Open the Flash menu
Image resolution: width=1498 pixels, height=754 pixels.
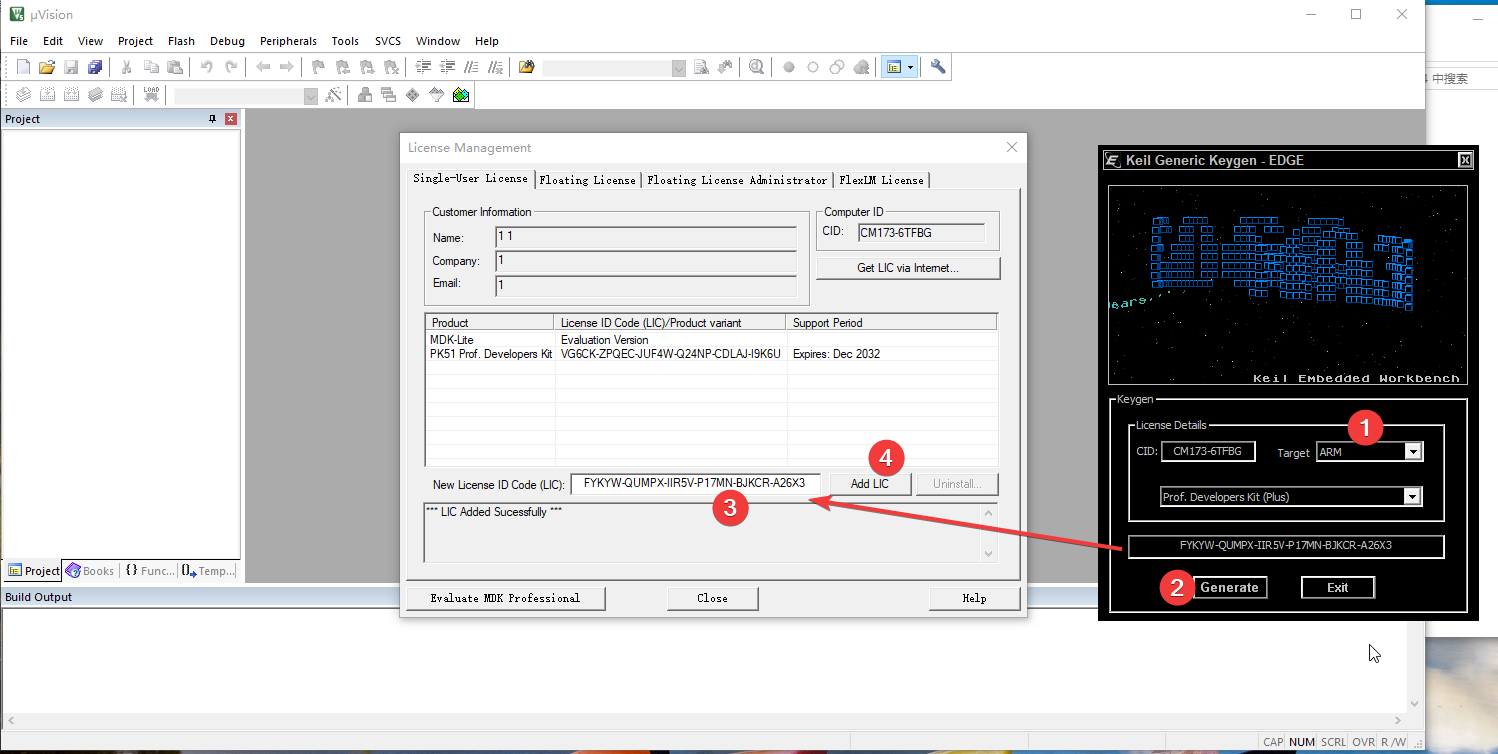pyautogui.click(x=181, y=41)
